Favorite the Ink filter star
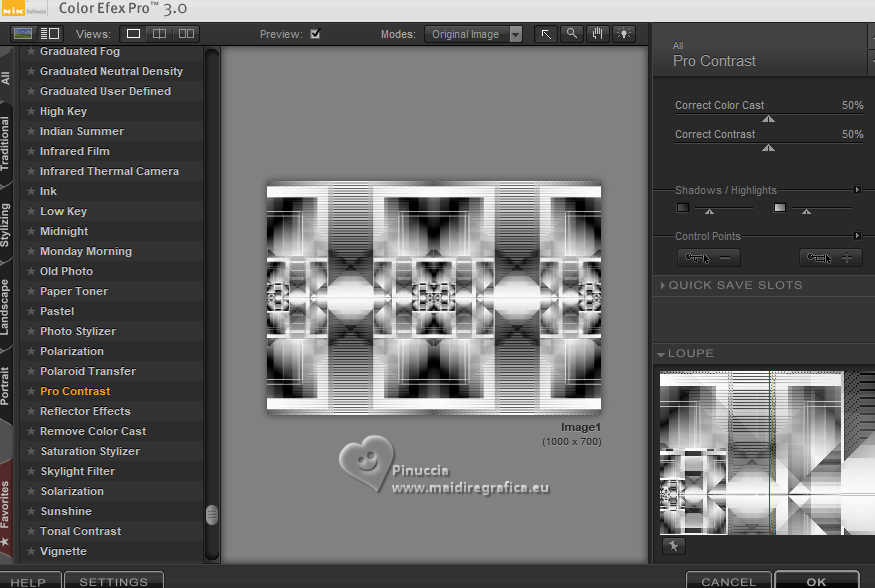 pos(31,191)
